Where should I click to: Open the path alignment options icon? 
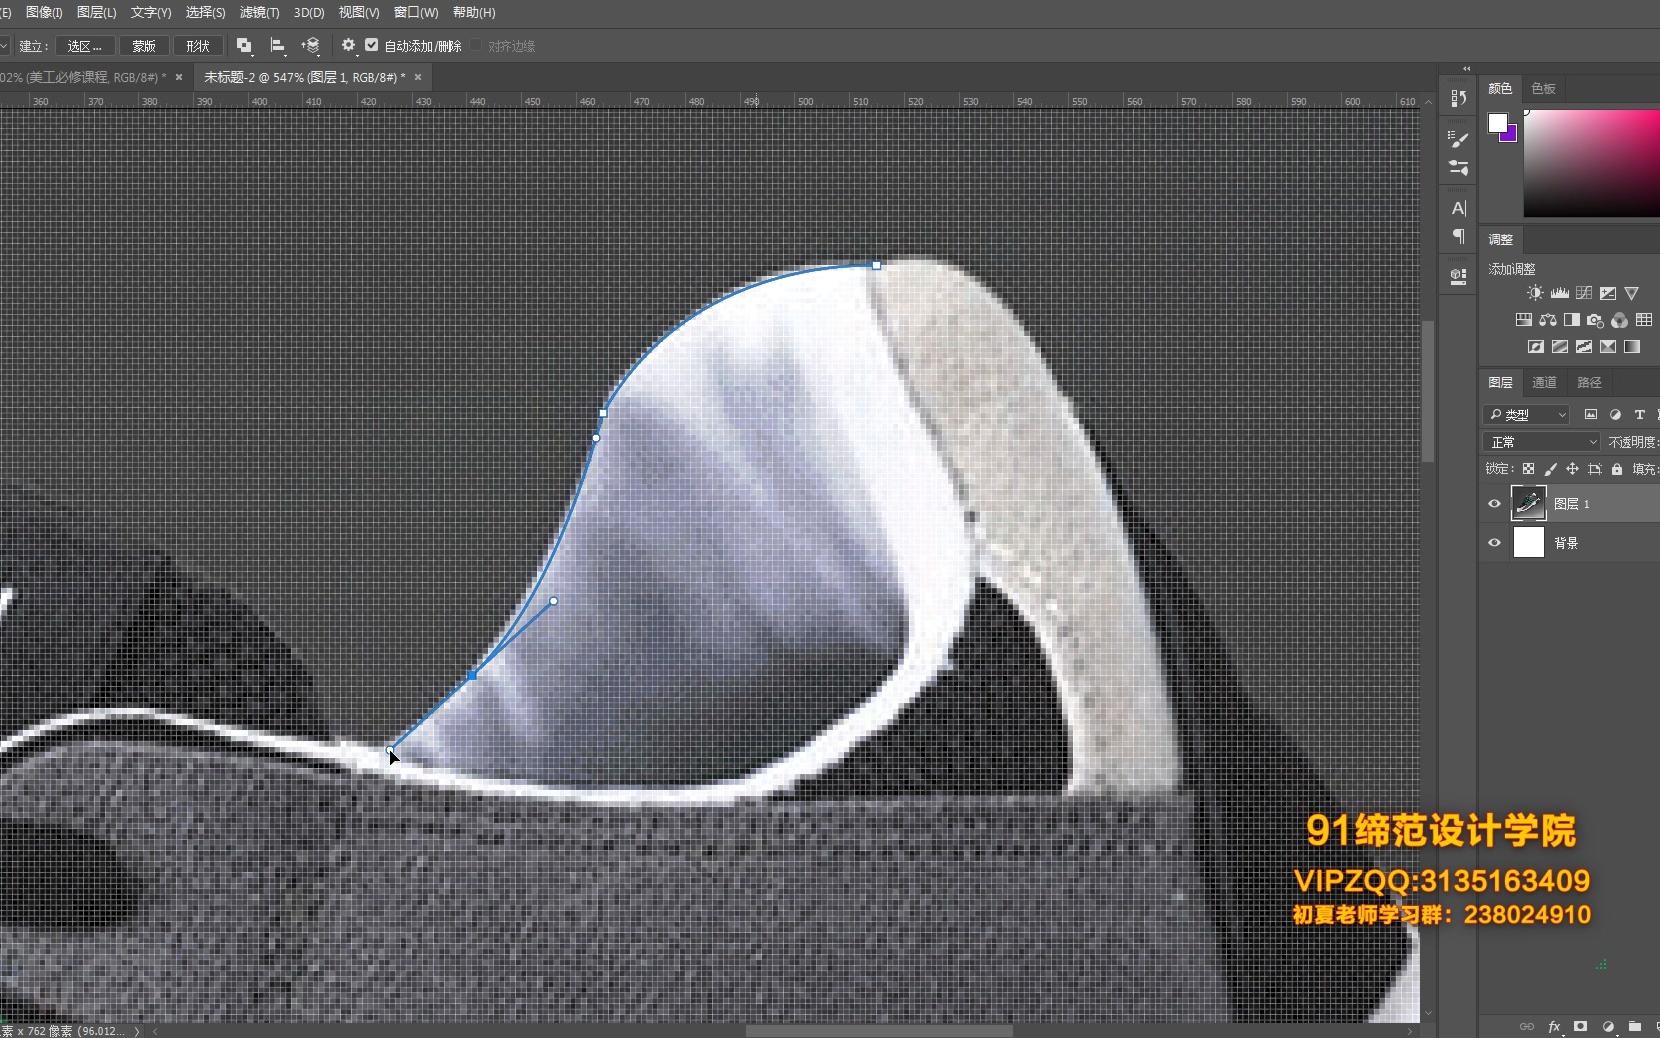[x=278, y=46]
